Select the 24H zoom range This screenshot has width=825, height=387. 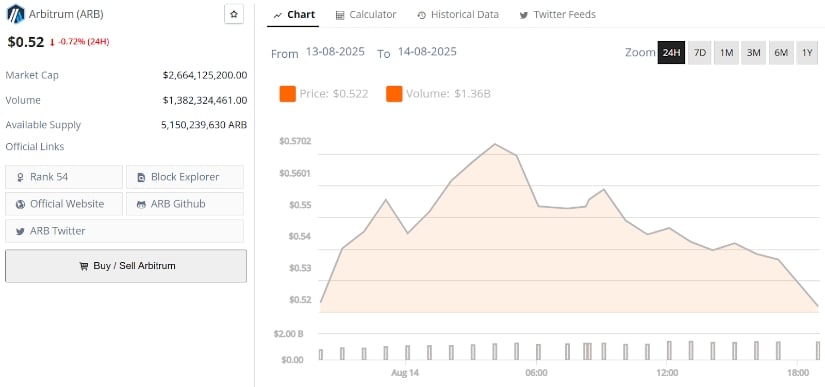[671, 53]
